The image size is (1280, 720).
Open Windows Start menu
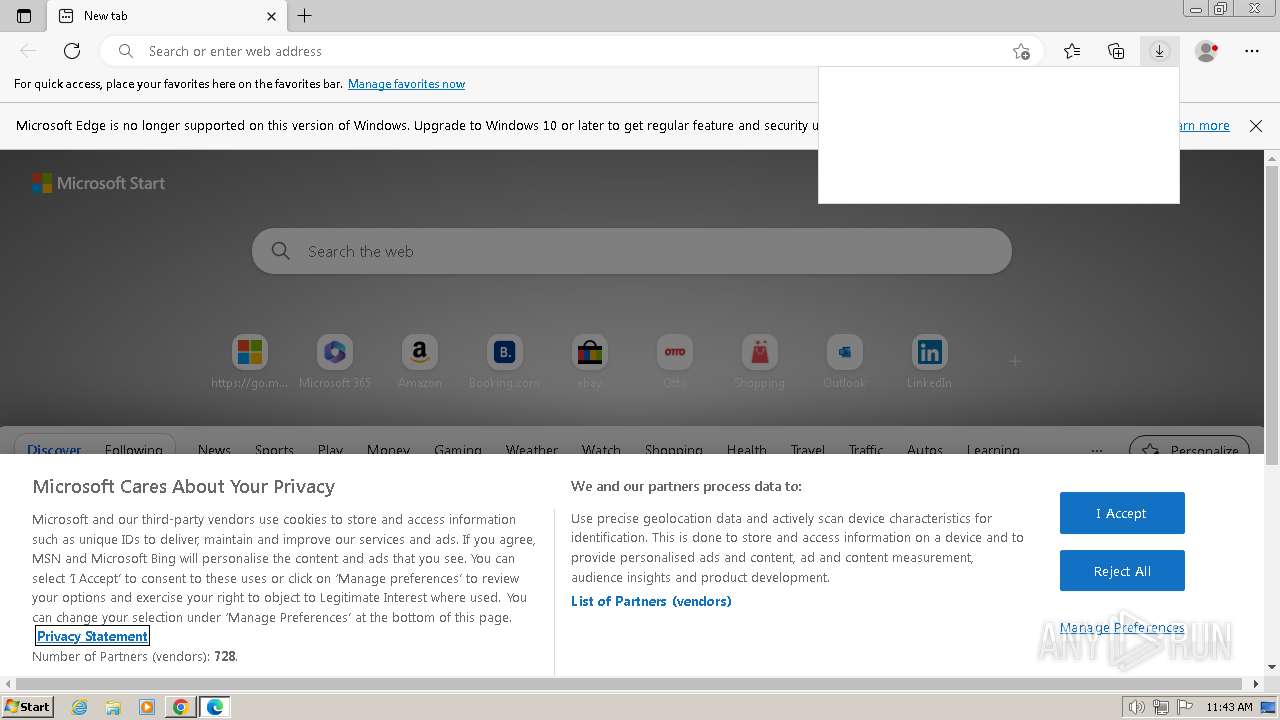[27, 707]
